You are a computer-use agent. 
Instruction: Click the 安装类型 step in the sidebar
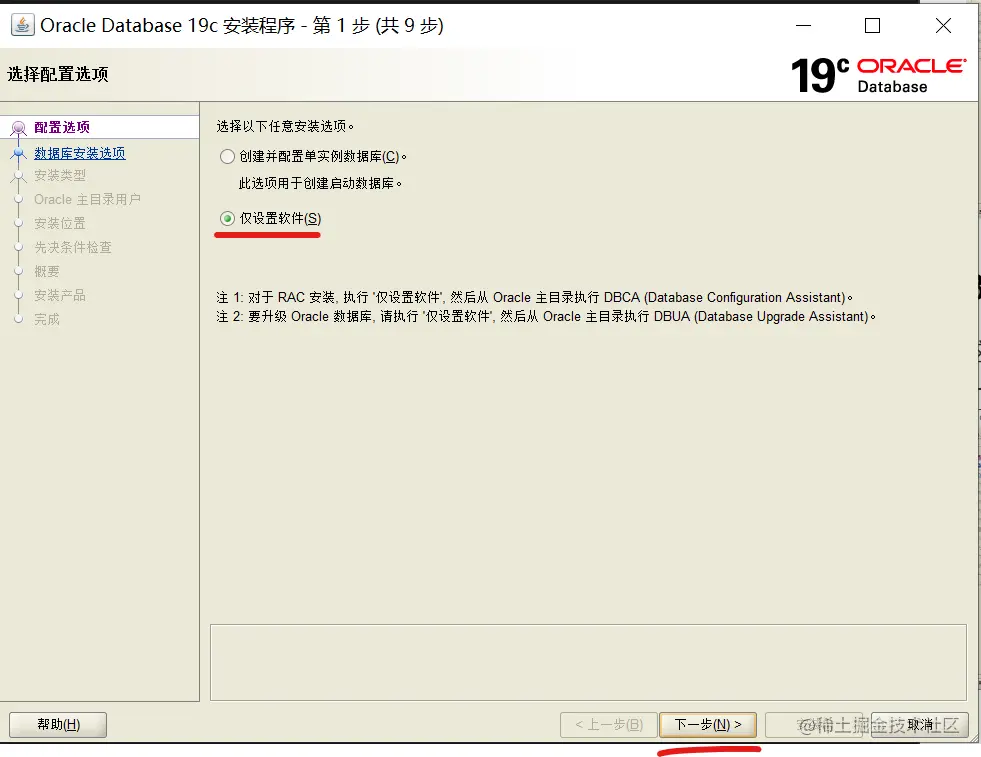60,175
